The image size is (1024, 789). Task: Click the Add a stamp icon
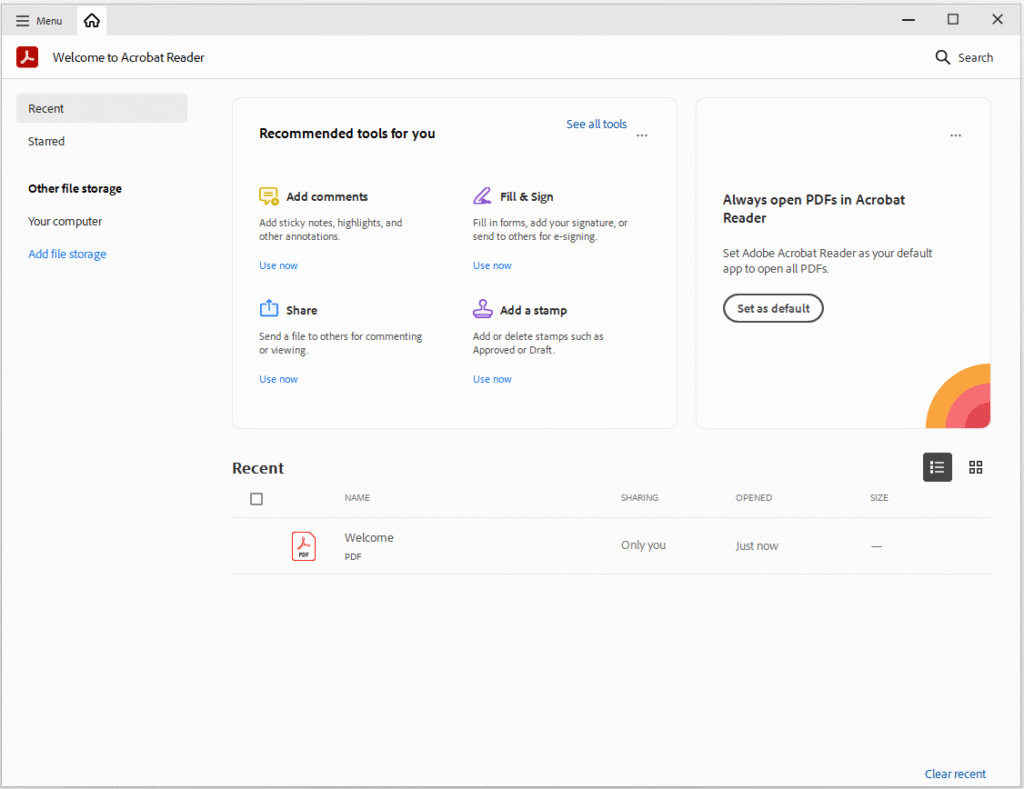pos(482,309)
